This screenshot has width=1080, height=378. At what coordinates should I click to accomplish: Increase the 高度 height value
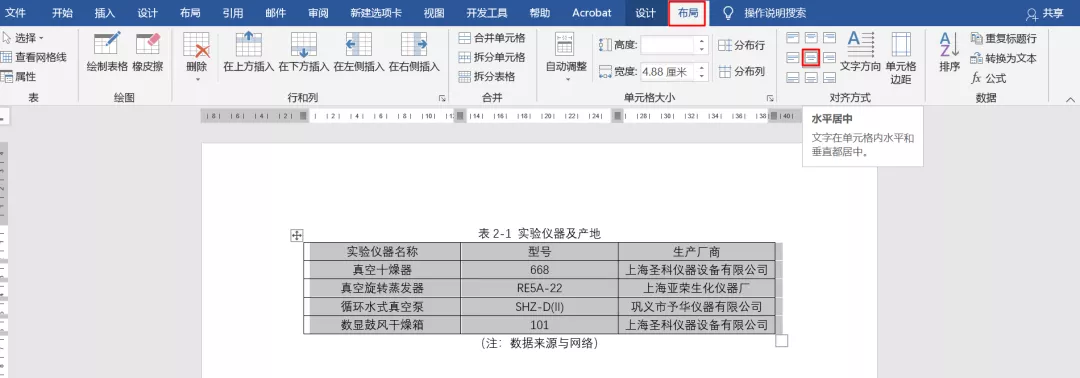[702, 41]
